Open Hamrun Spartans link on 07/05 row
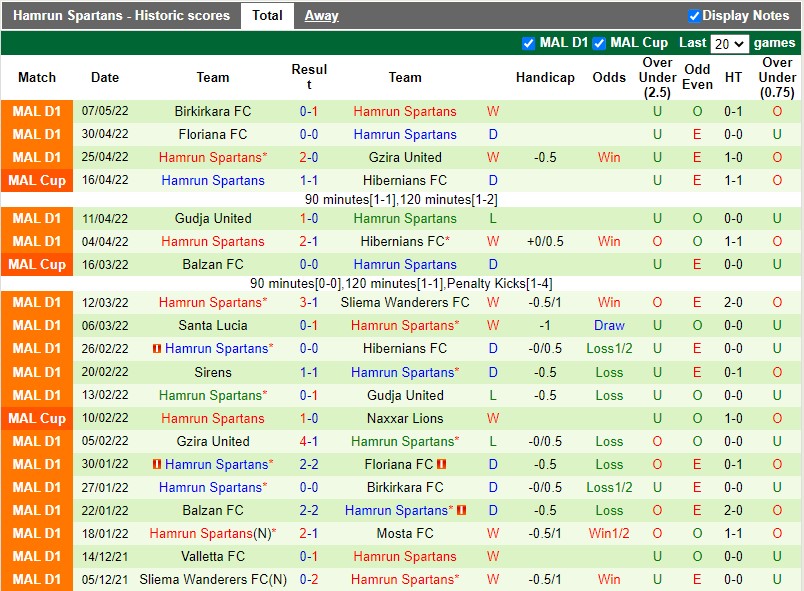804x591 pixels. coord(405,111)
